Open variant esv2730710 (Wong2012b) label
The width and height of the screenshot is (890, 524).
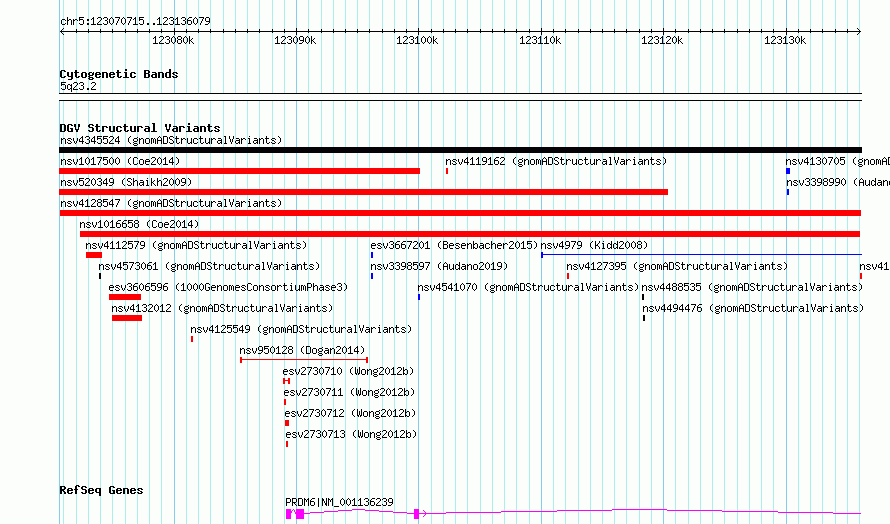348,371
